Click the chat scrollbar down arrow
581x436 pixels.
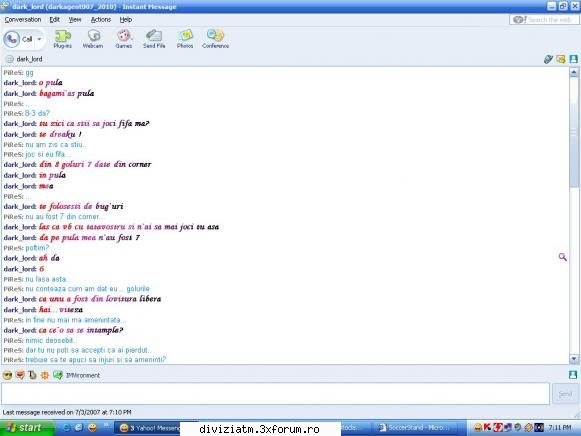(x=574, y=359)
